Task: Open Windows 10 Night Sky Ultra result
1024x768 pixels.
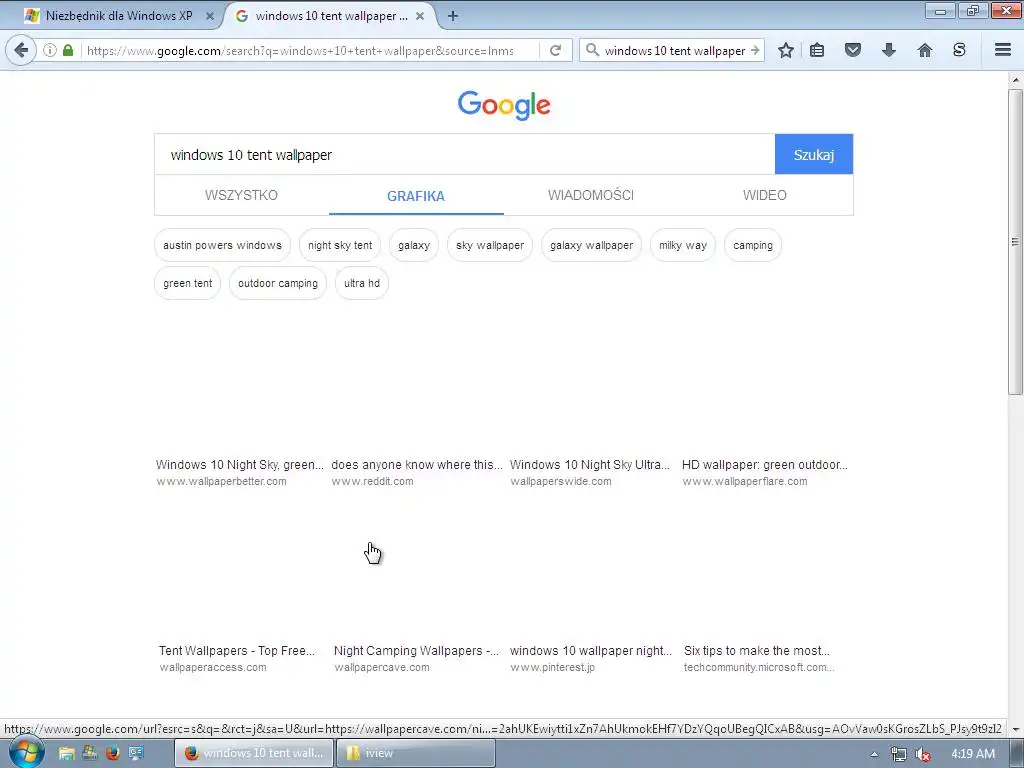Action: click(x=590, y=465)
